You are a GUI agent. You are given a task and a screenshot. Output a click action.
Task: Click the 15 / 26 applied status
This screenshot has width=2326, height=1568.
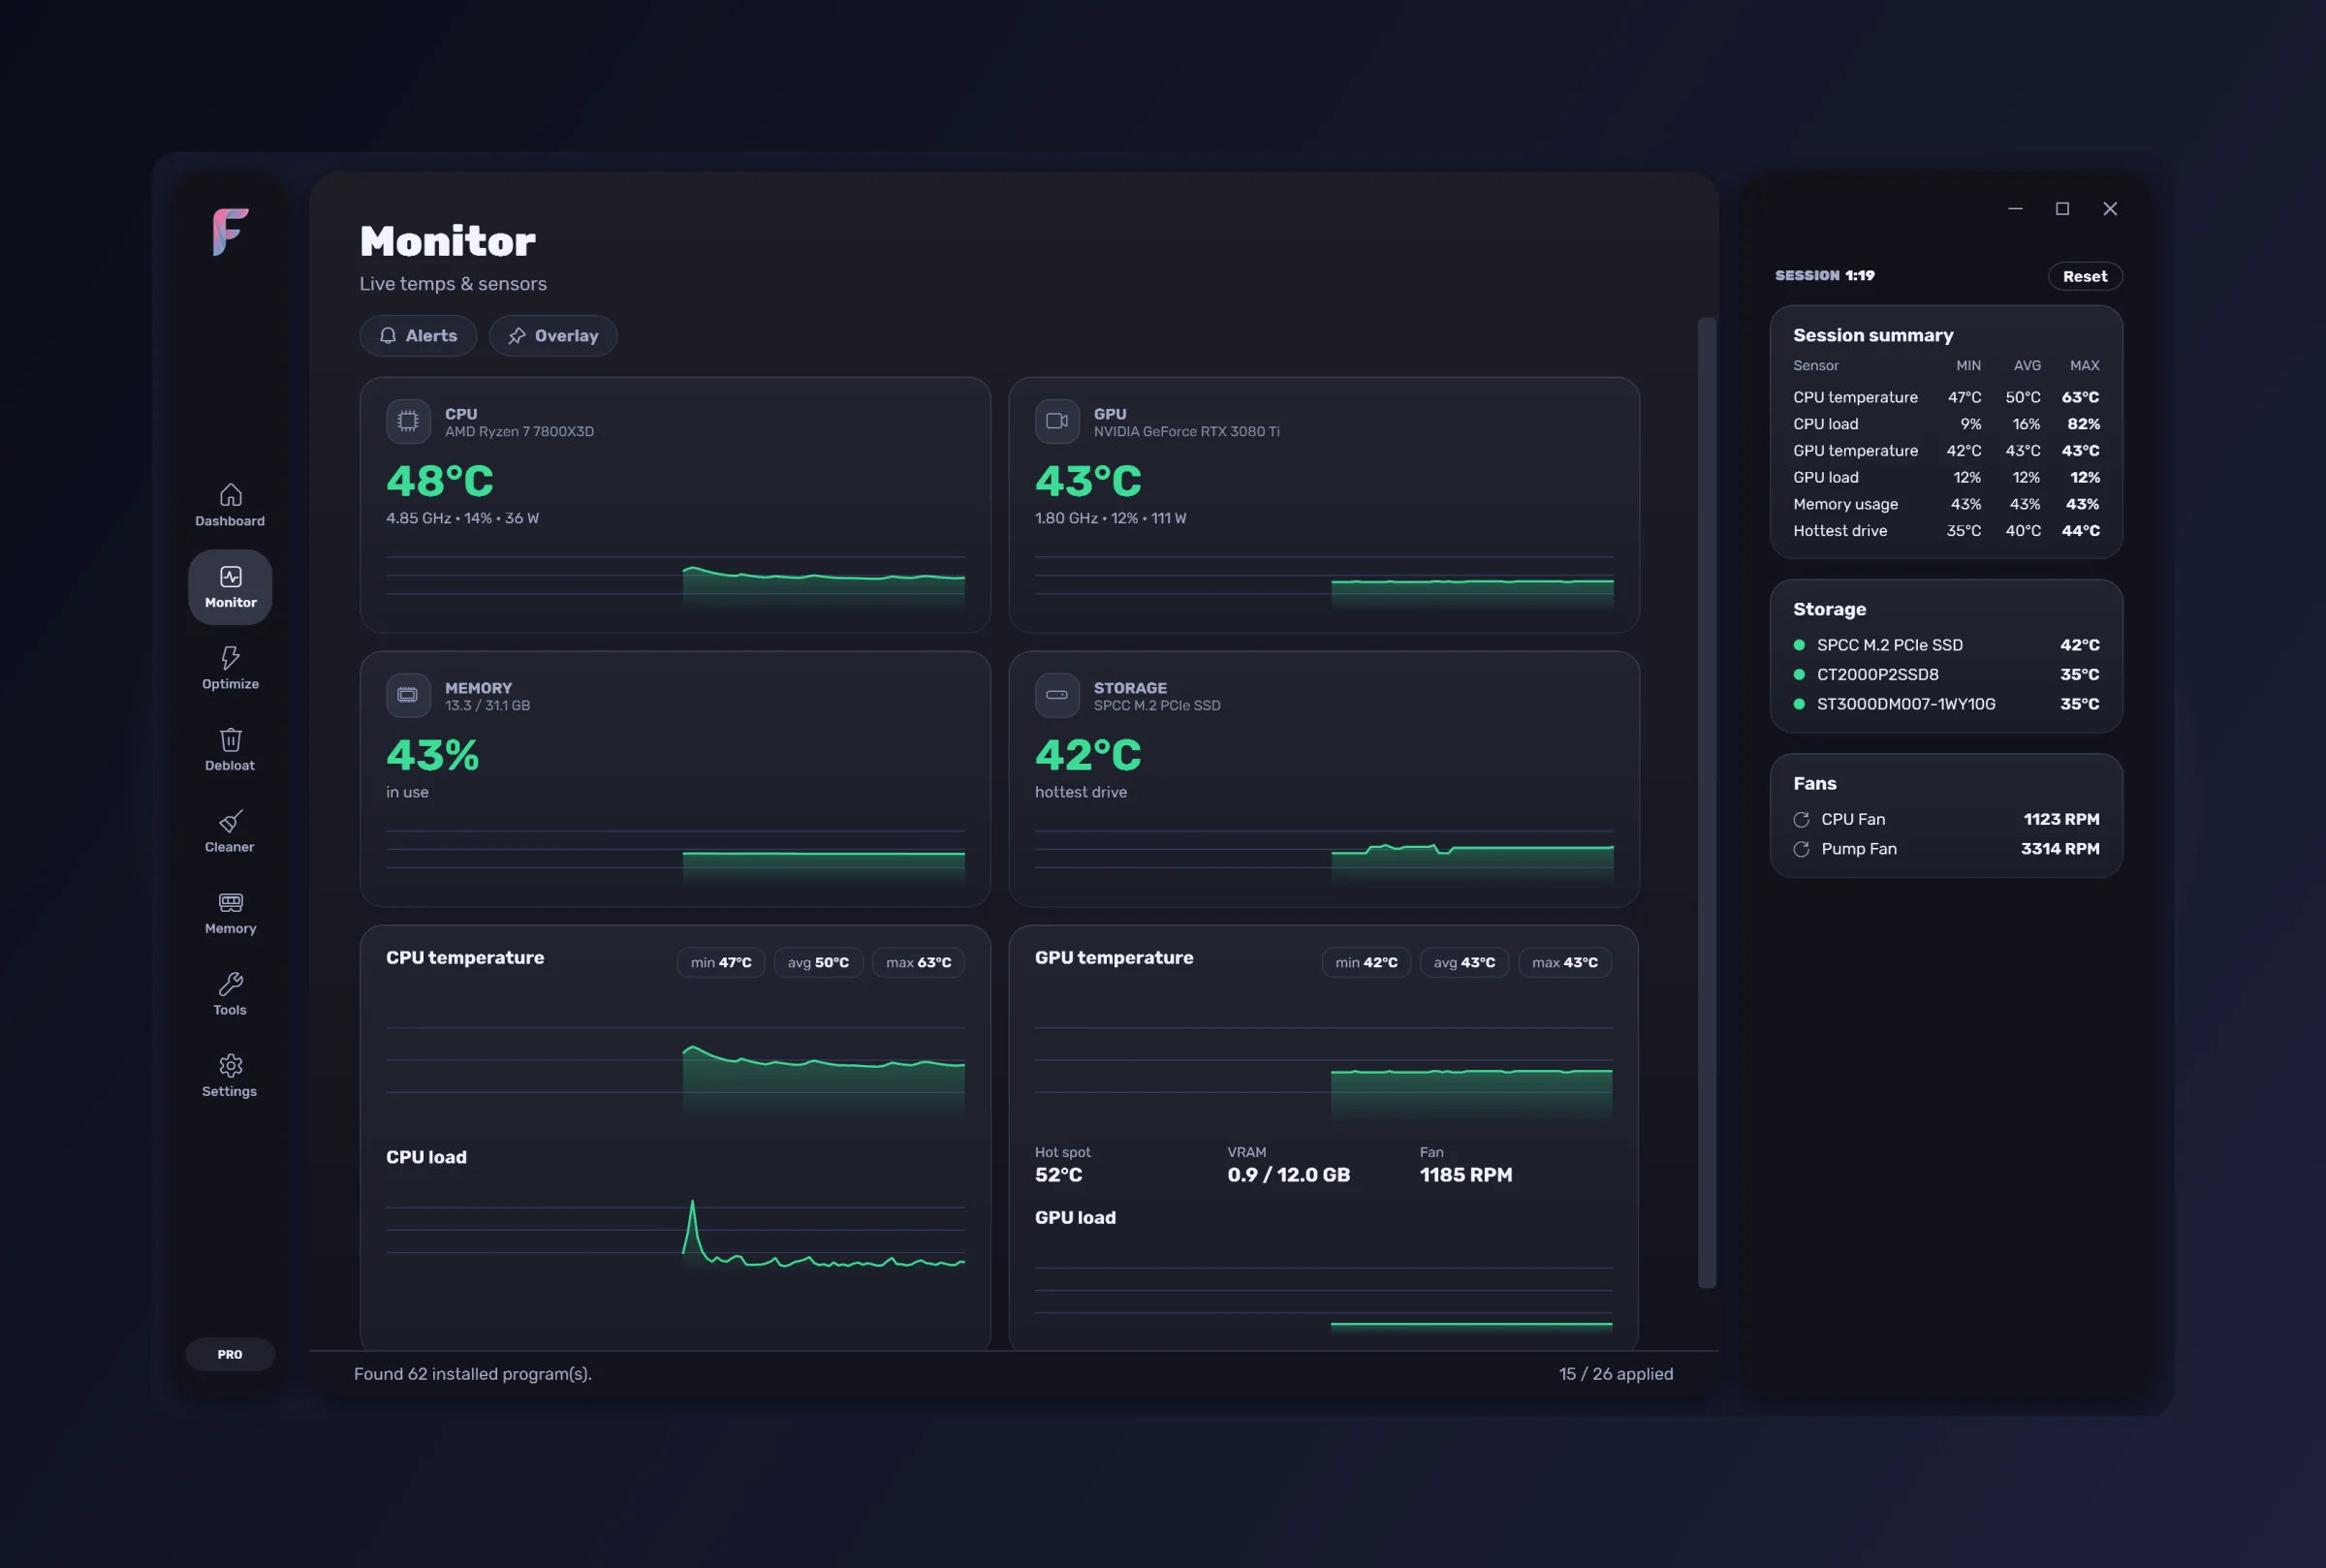click(1616, 1374)
